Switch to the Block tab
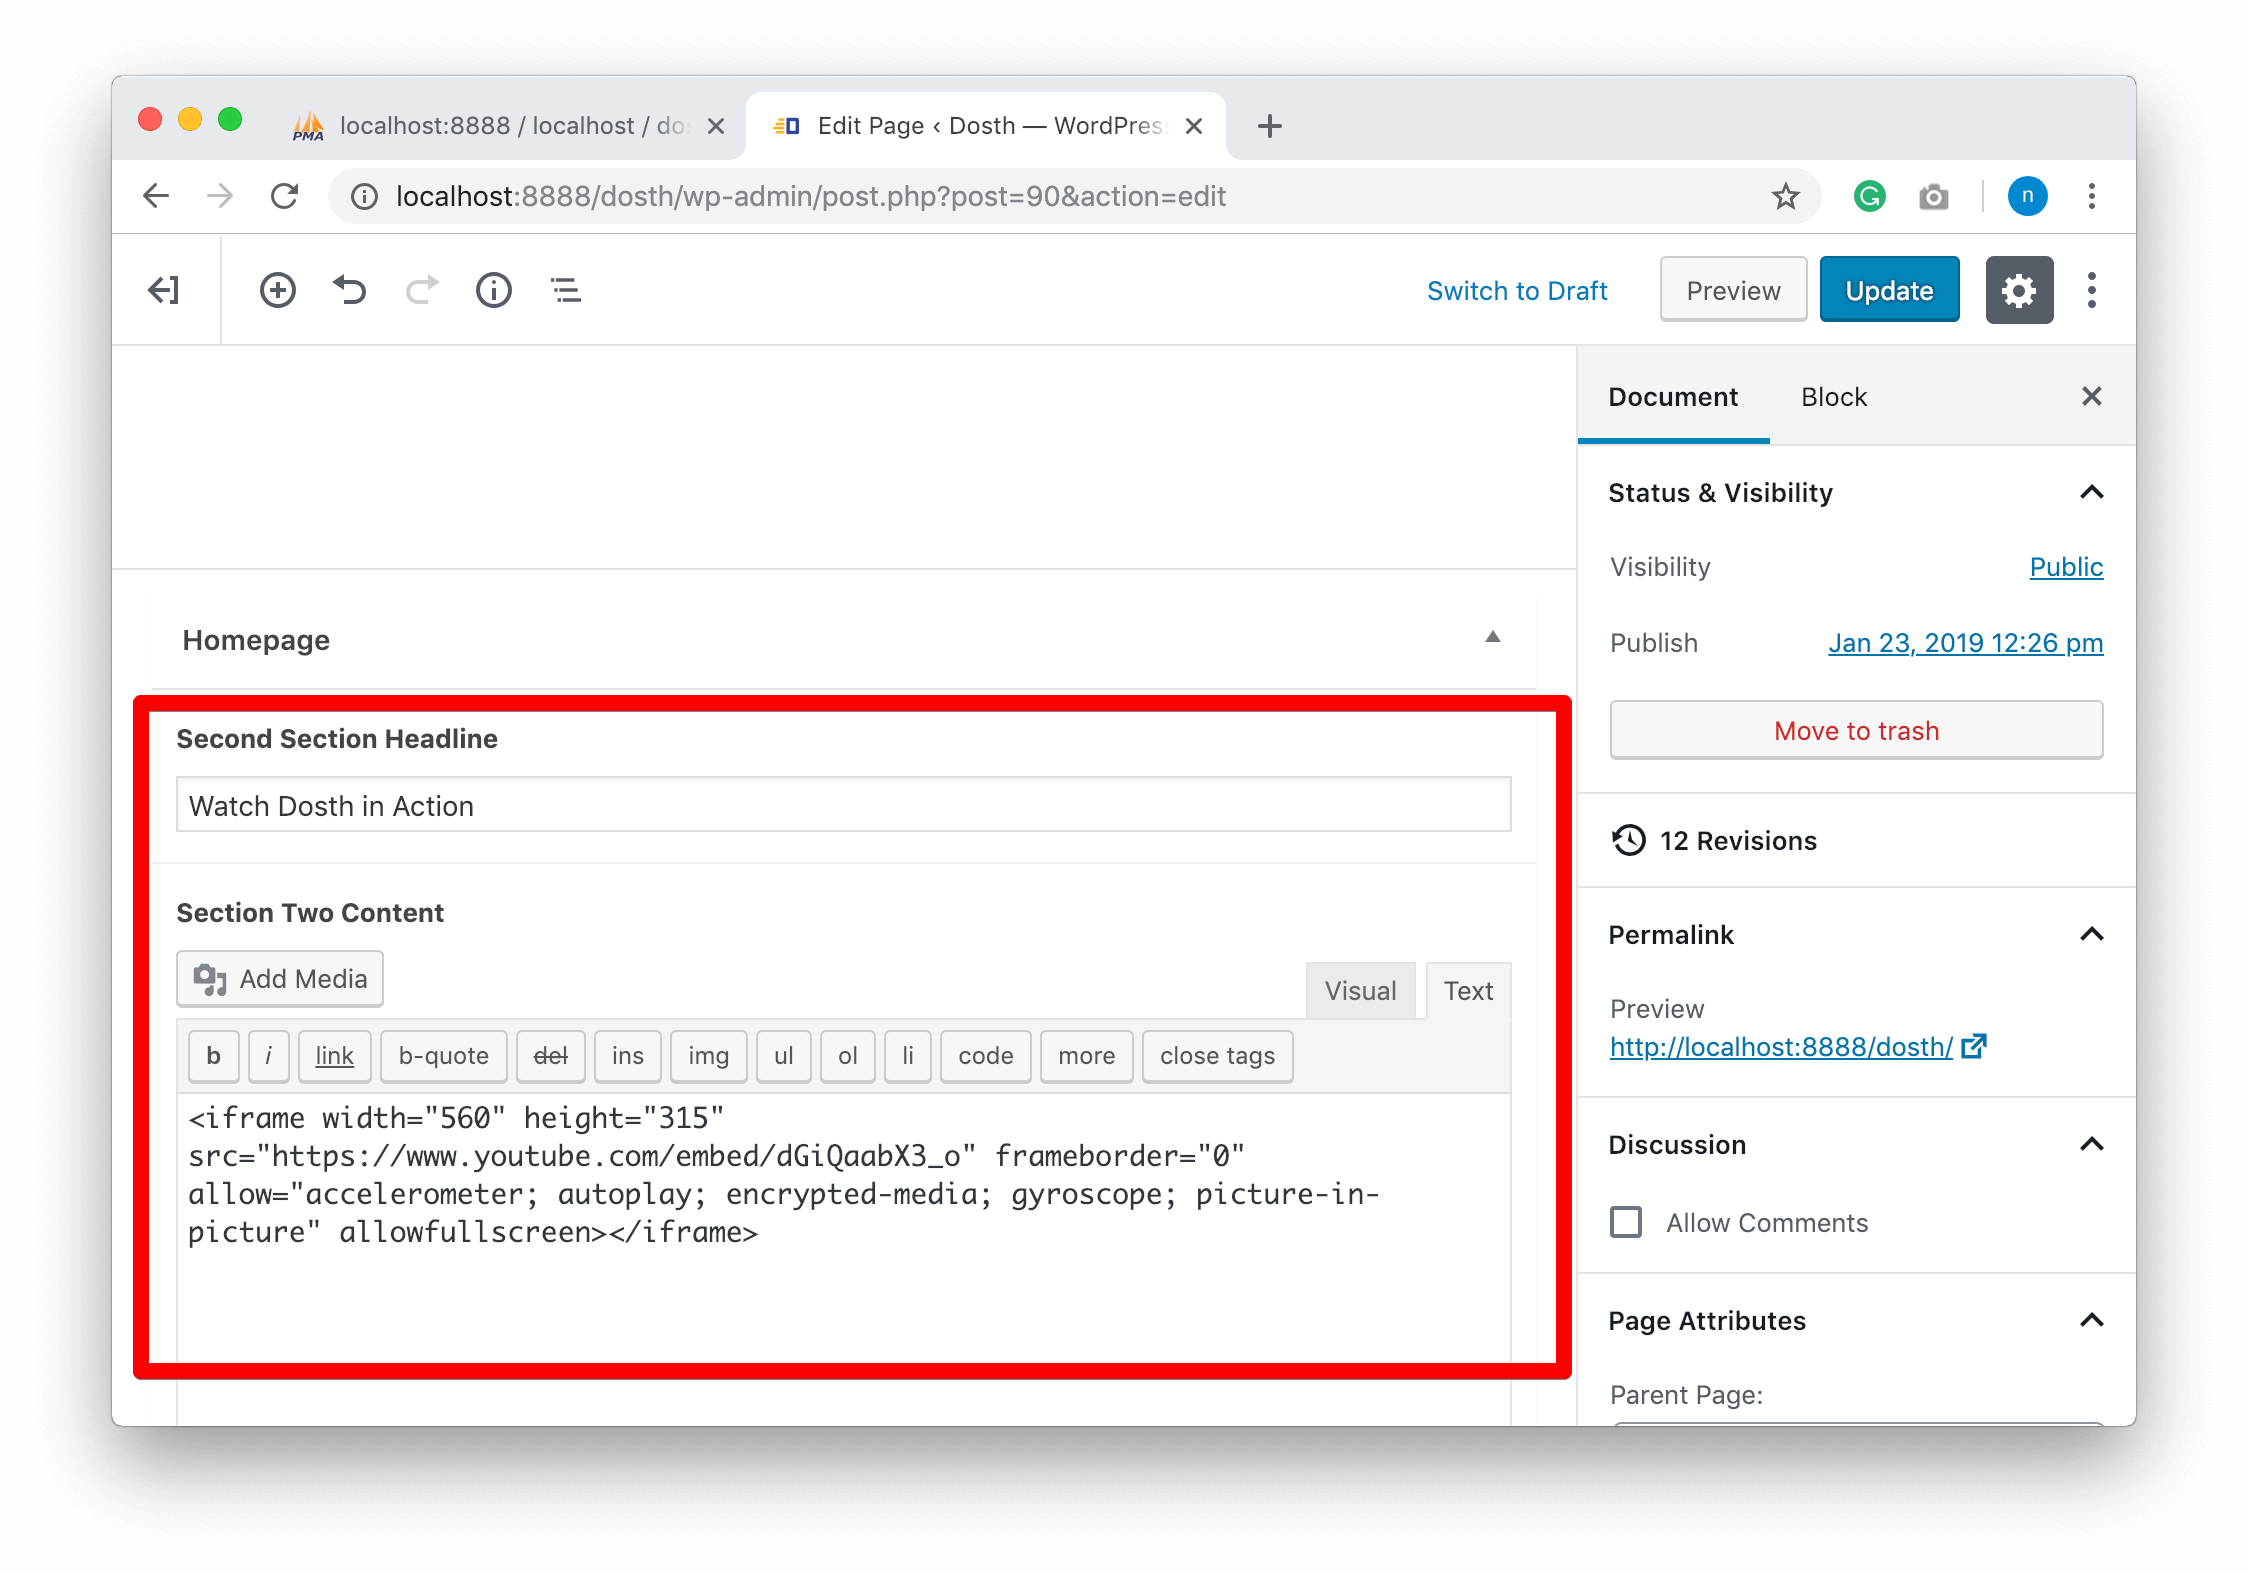The height and width of the screenshot is (1574, 2248). point(1834,397)
